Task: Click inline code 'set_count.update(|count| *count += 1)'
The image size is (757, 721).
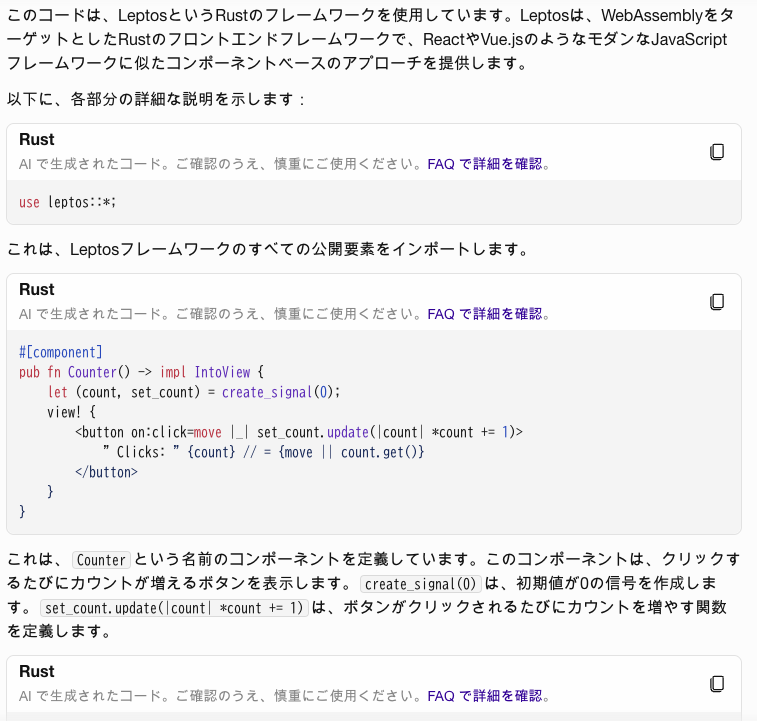Action: (x=174, y=608)
